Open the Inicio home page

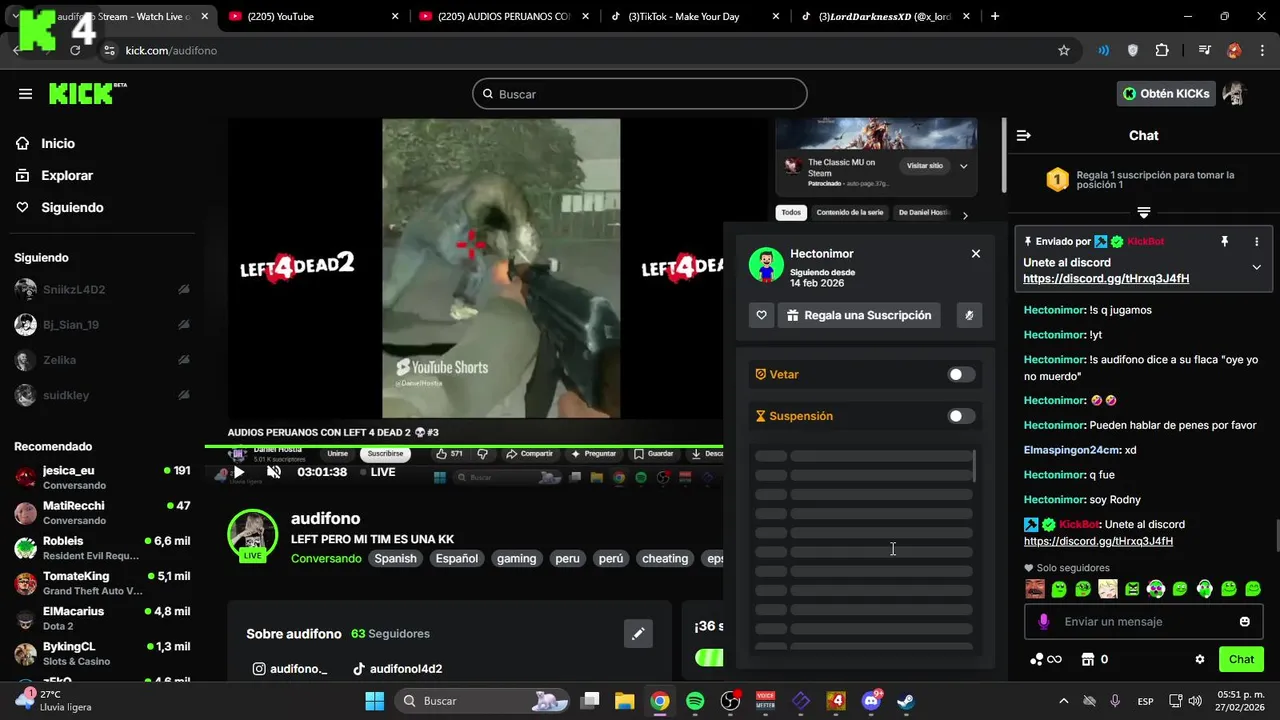pyautogui.click(x=46, y=143)
